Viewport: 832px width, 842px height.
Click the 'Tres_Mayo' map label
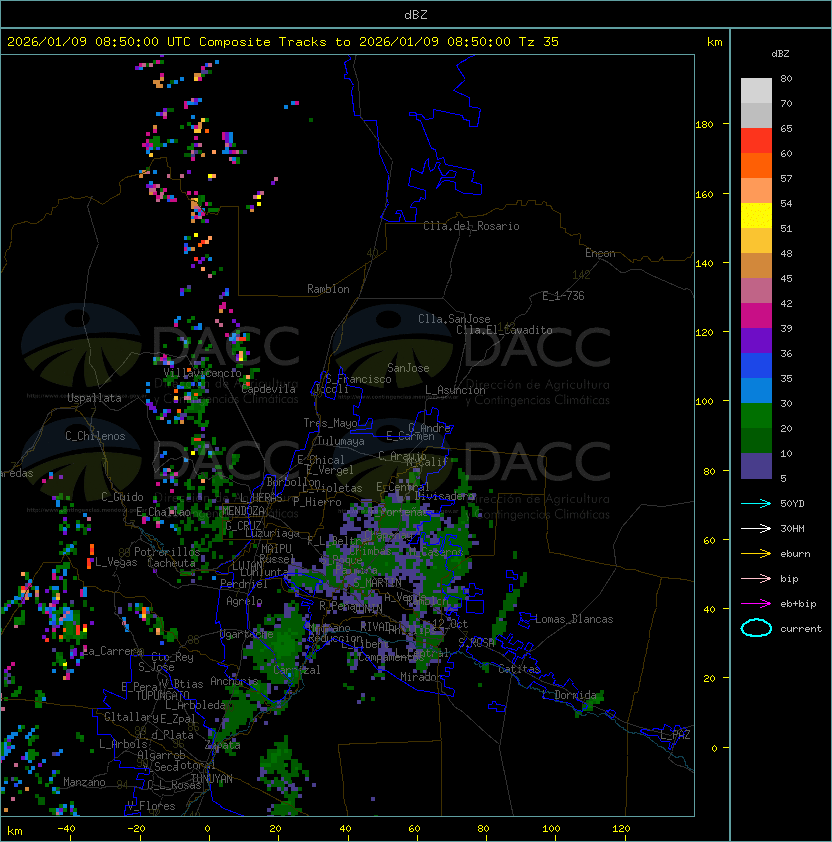(330, 423)
